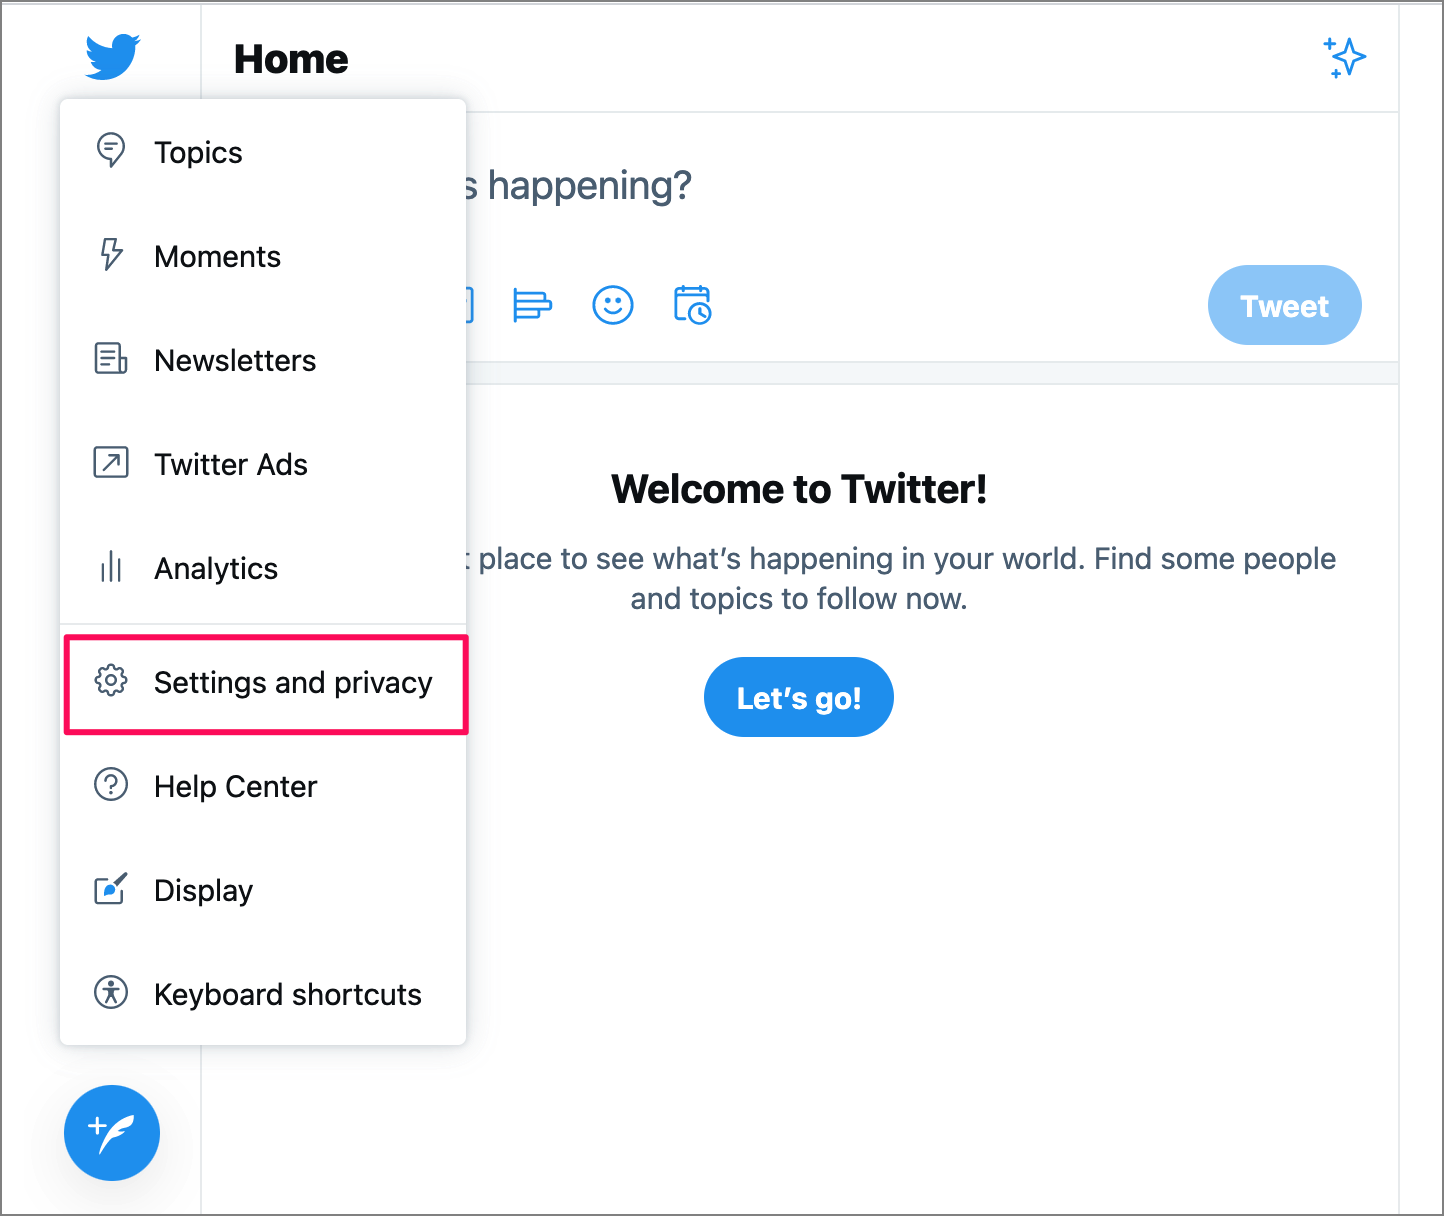Image resolution: width=1444 pixels, height=1216 pixels.
Task: Open the emoji picker in the composer
Action: (613, 305)
